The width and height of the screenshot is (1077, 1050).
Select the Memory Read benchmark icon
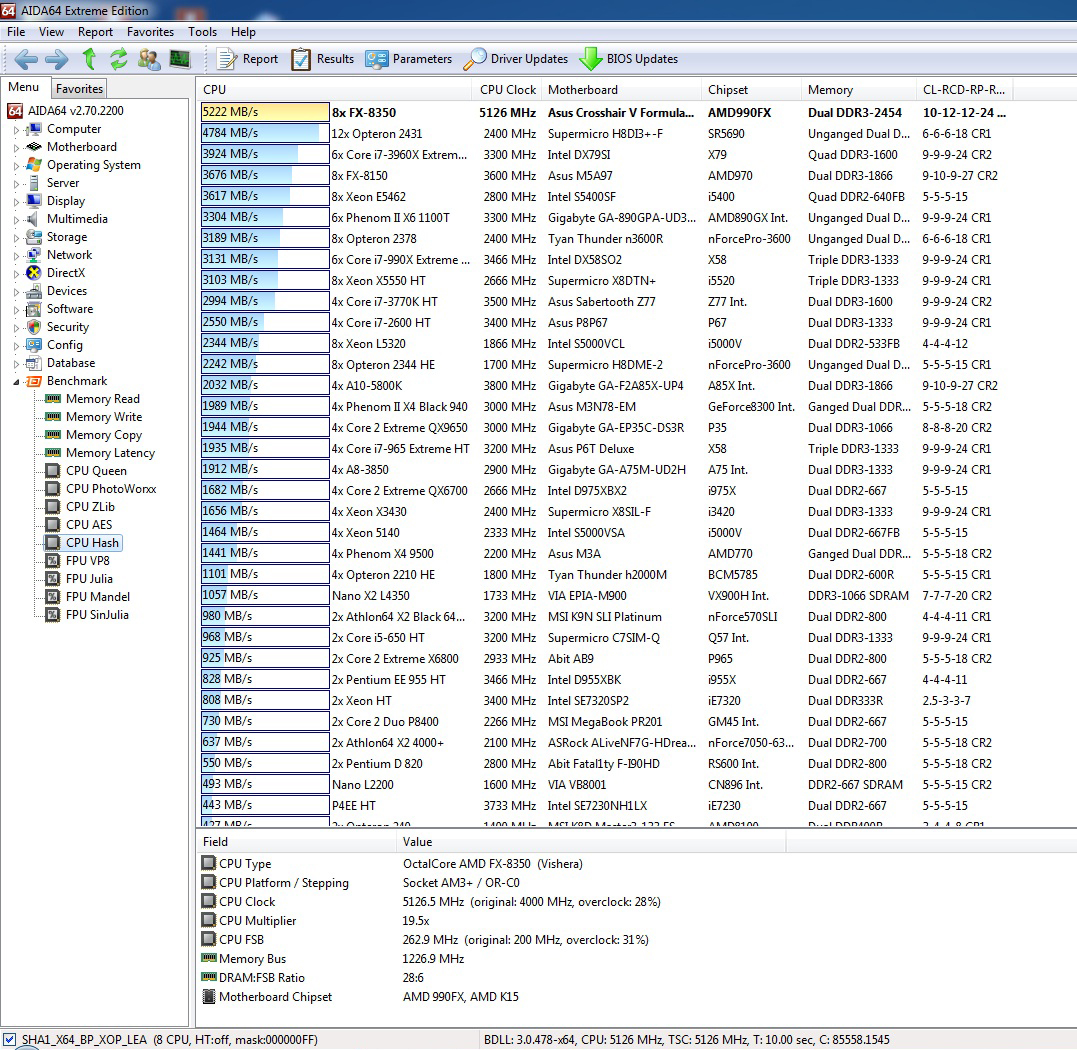click(x=53, y=399)
